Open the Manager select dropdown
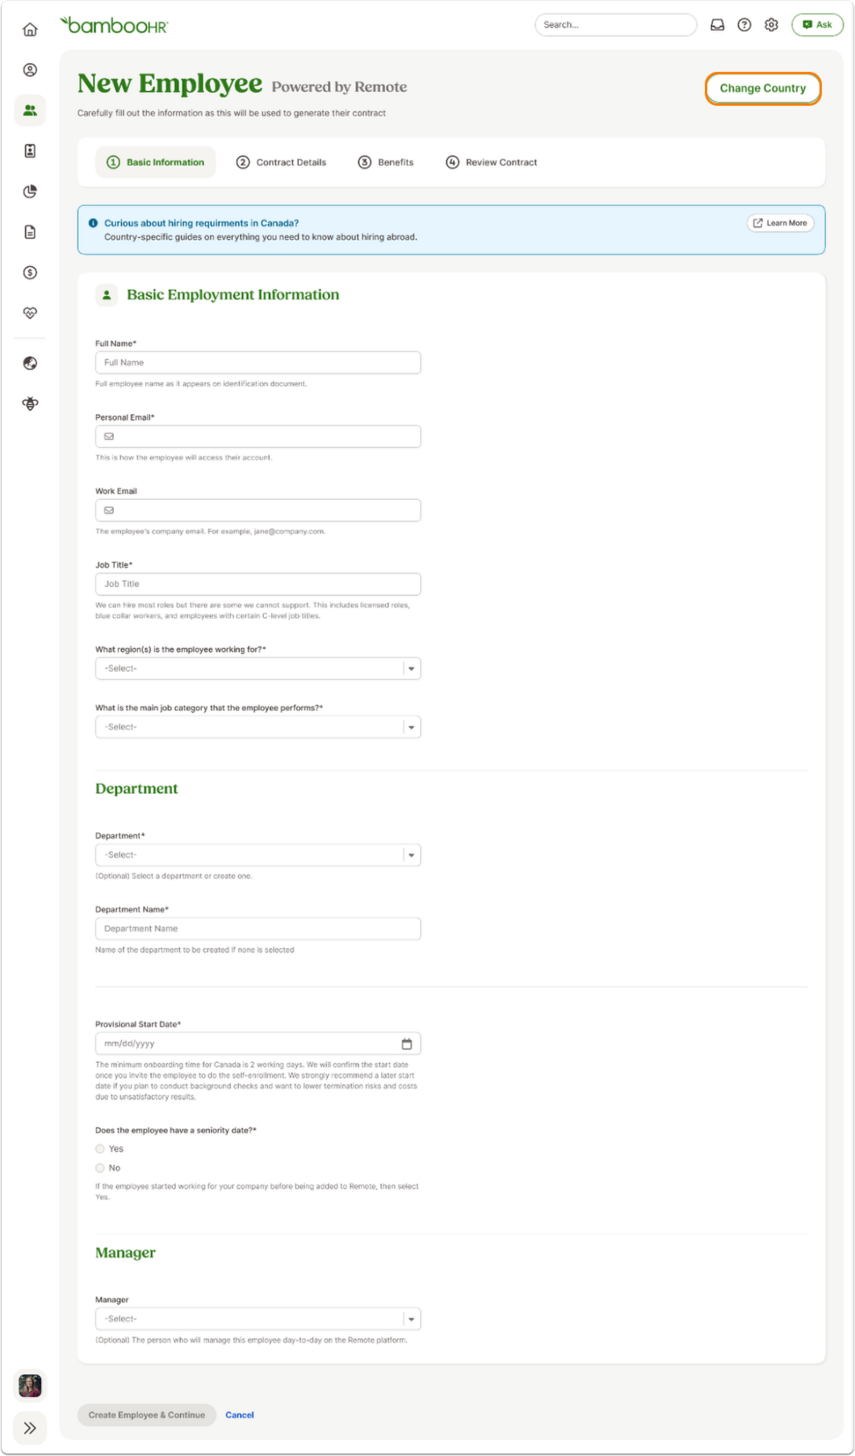The width and height of the screenshot is (855, 1456). (x=258, y=1319)
